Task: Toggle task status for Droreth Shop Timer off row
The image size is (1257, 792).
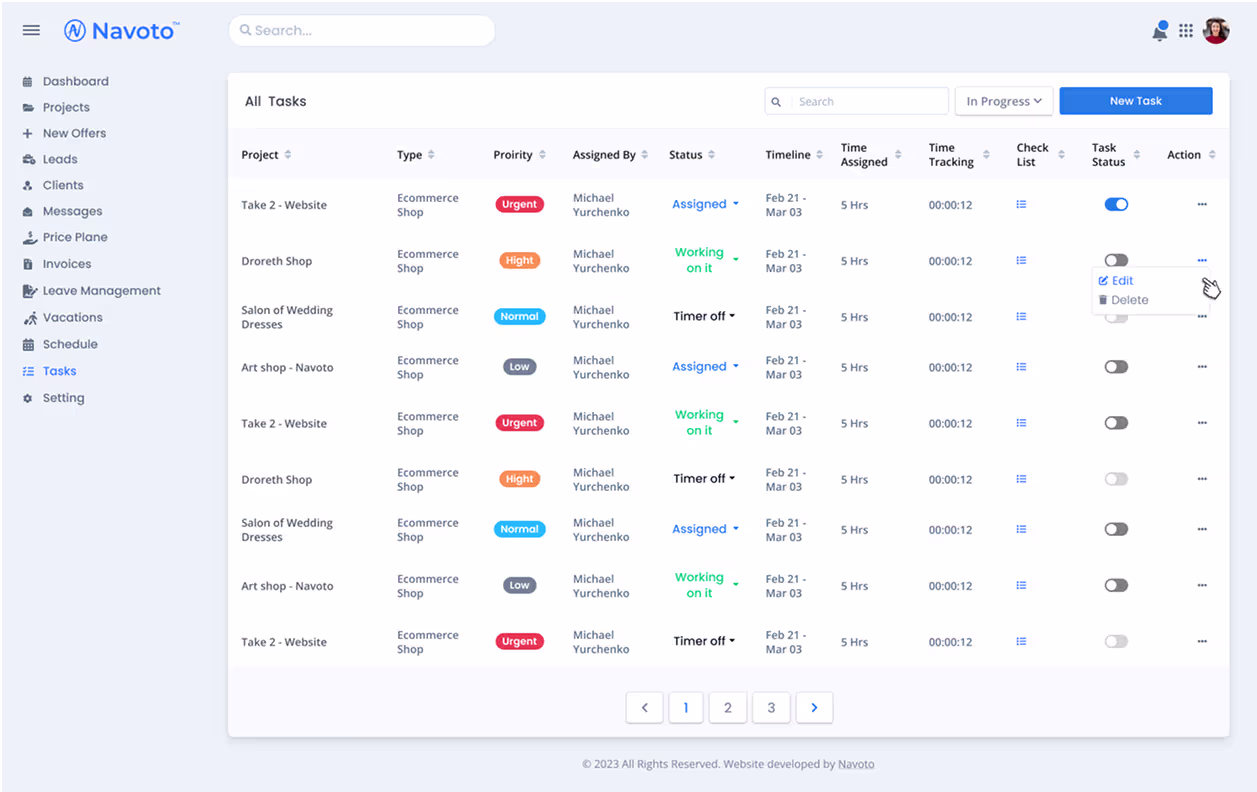Action: tap(1116, 479)
